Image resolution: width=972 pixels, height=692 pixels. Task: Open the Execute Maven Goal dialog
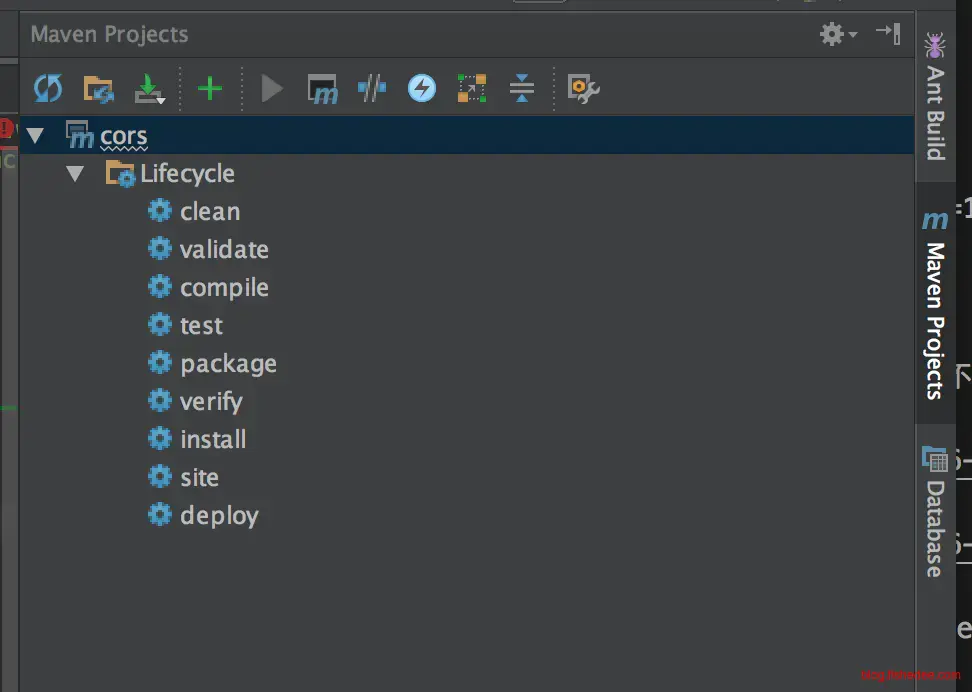(322, 89)
